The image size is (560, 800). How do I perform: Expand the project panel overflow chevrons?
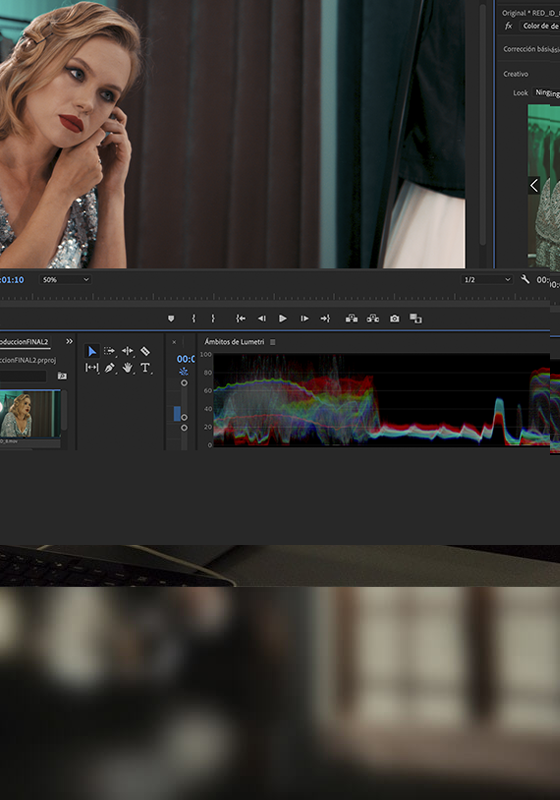(69, 341)
